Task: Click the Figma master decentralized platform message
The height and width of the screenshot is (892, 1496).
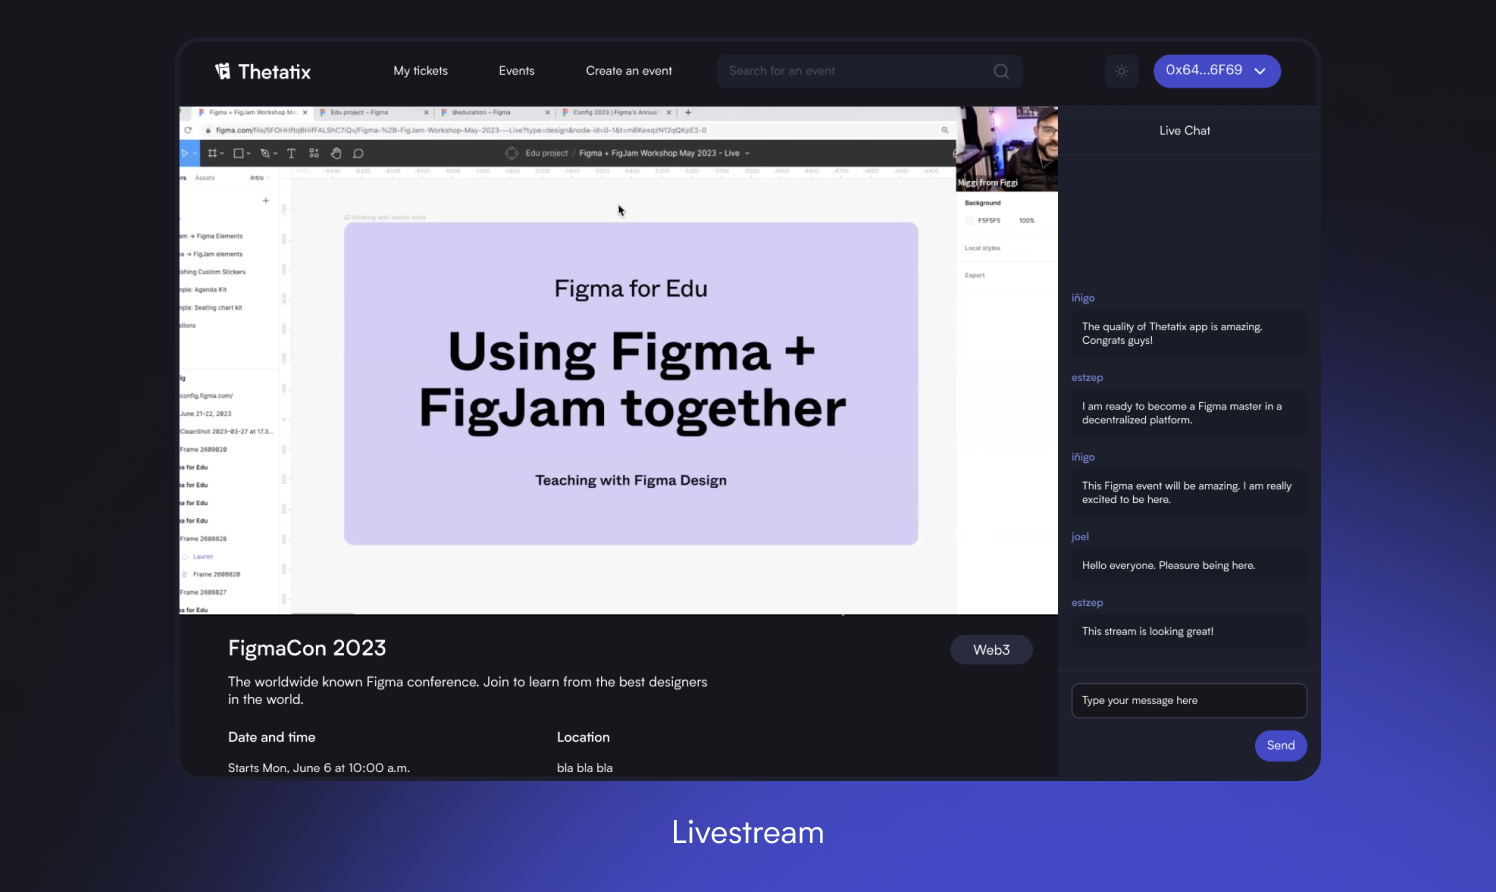Action: [x=1189, y=413]
